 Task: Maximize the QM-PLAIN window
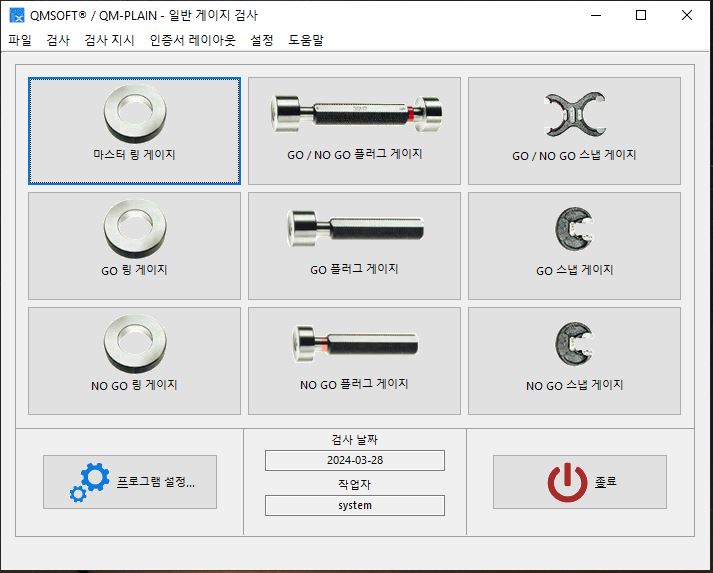641,15
